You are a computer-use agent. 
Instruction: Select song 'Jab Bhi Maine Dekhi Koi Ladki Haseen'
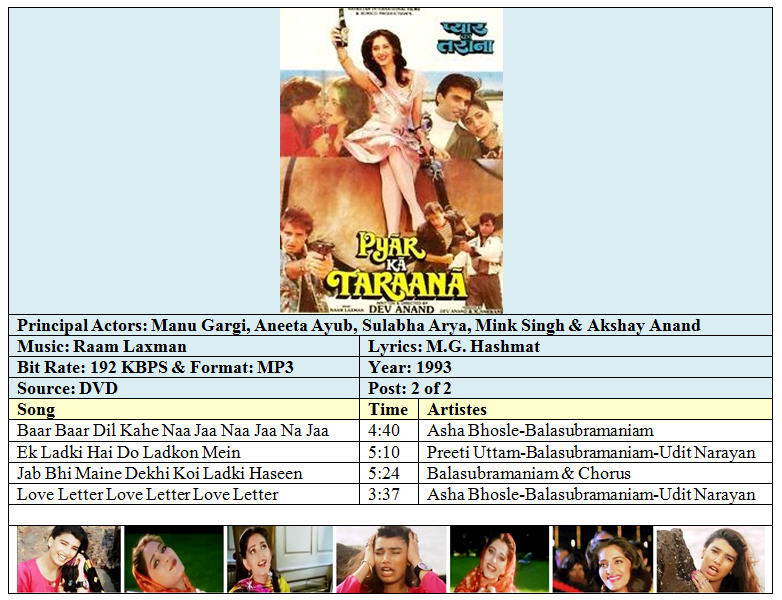[160, 473]
